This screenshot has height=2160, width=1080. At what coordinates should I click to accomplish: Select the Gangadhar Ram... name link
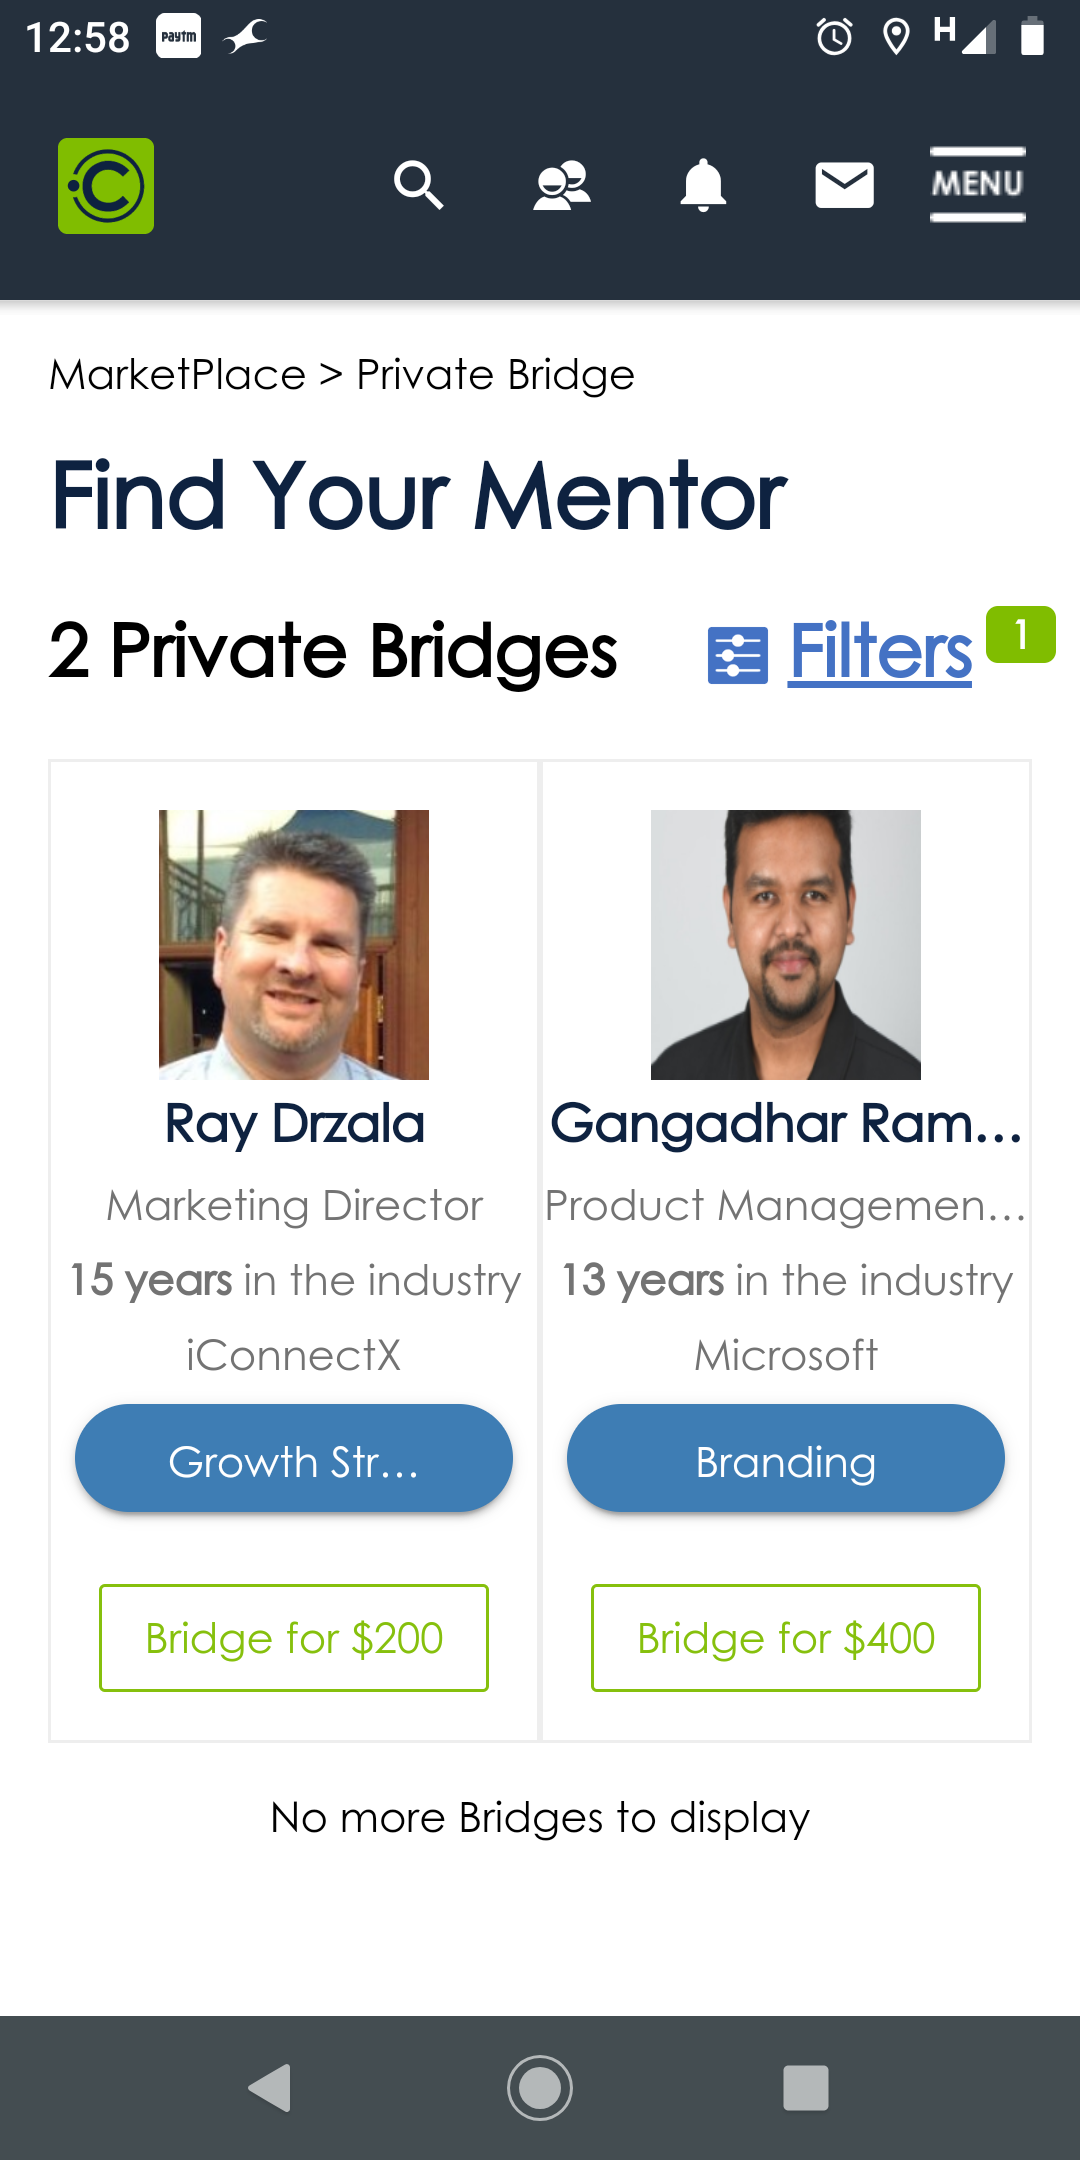tap(786, 1124)
